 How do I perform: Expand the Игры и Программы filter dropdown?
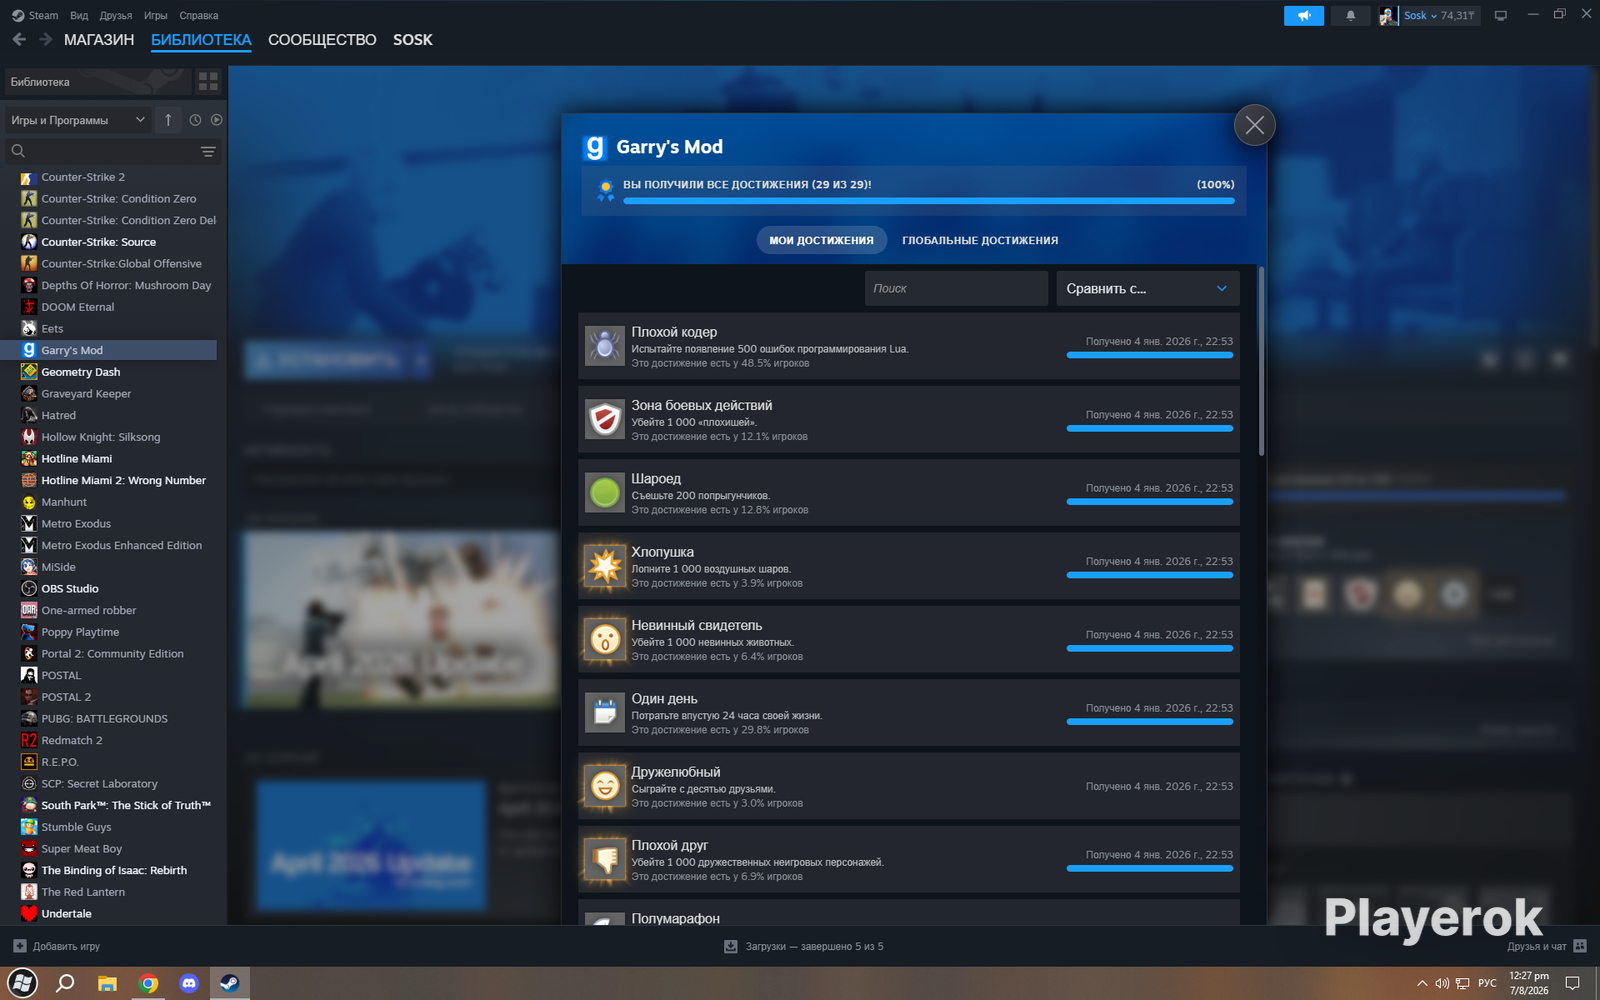coord(78,120)
